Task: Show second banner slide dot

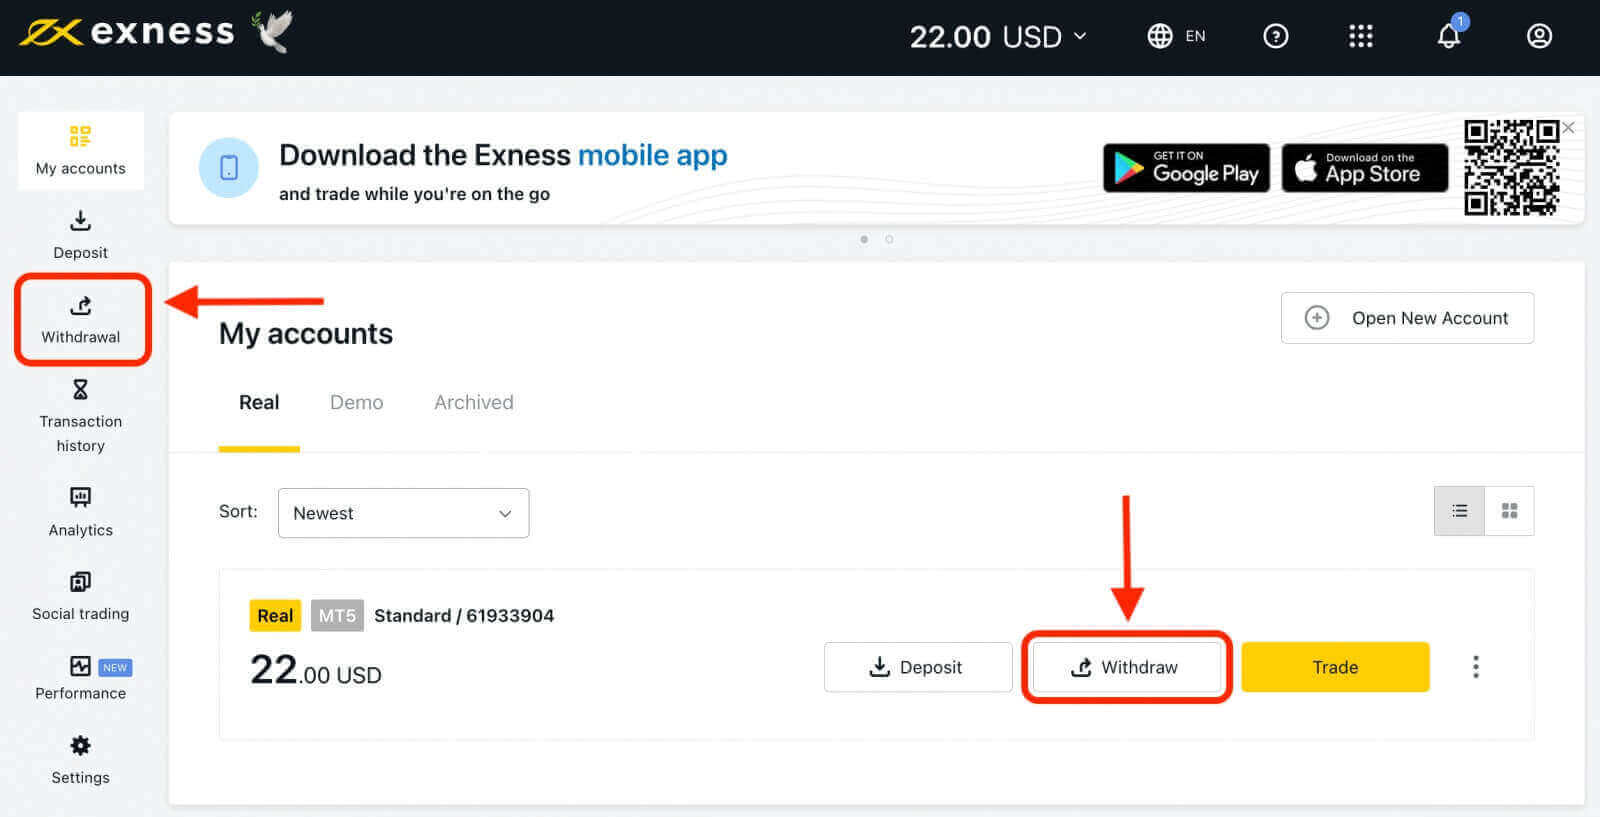Action: tap(889, 240)
